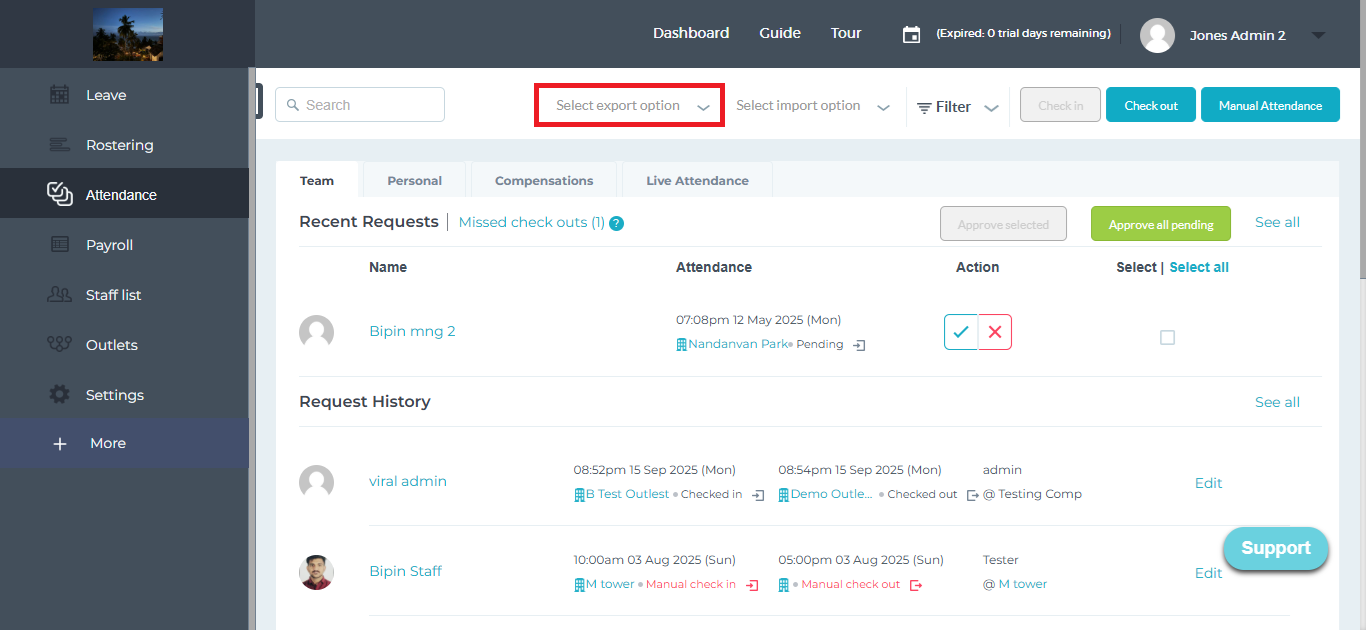This screenshot has height=630, width=1366.
Task: Open Settings gear in sidebar
Action: point(60,395)
